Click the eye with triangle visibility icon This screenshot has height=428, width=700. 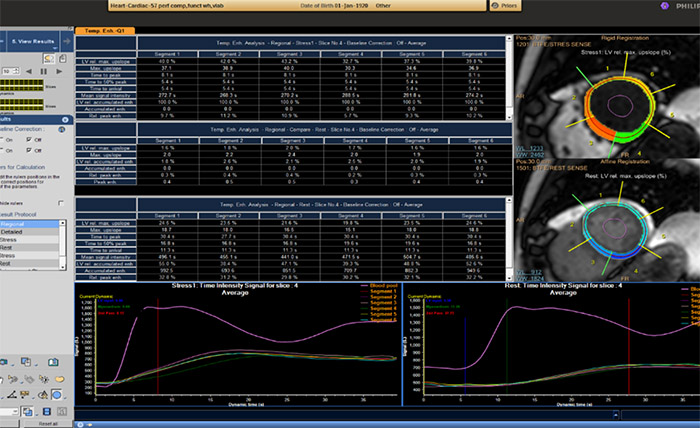pos(43,395)
